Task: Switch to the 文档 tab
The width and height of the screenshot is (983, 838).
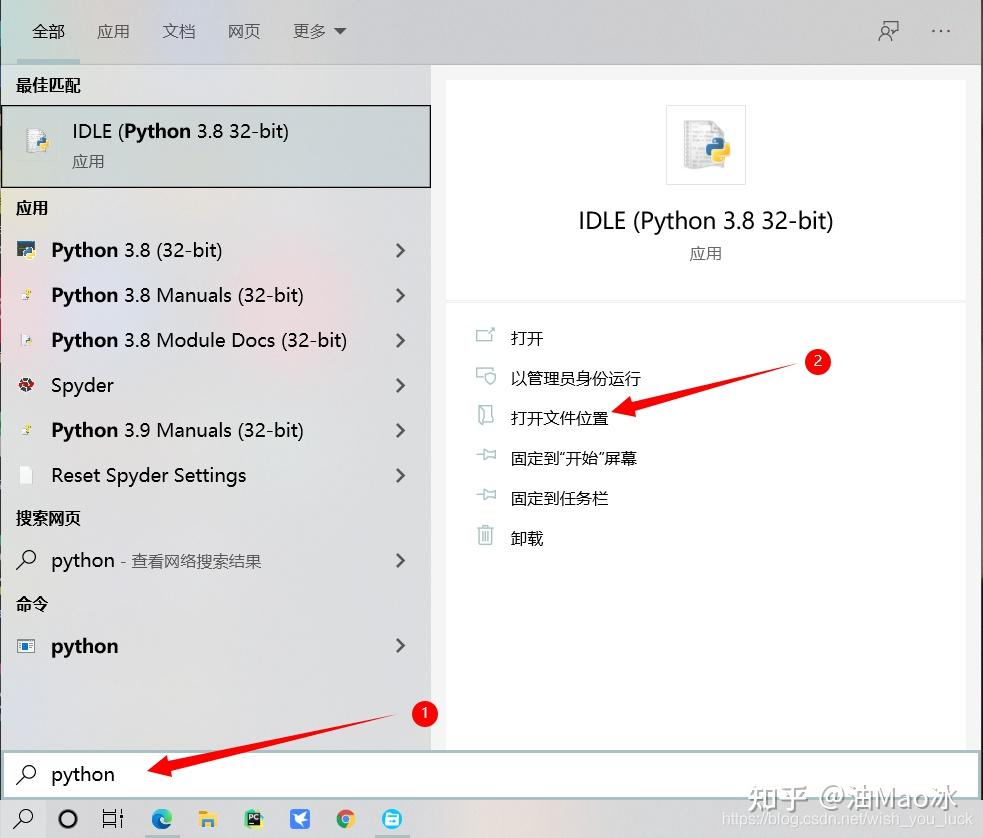Action: 179,31
